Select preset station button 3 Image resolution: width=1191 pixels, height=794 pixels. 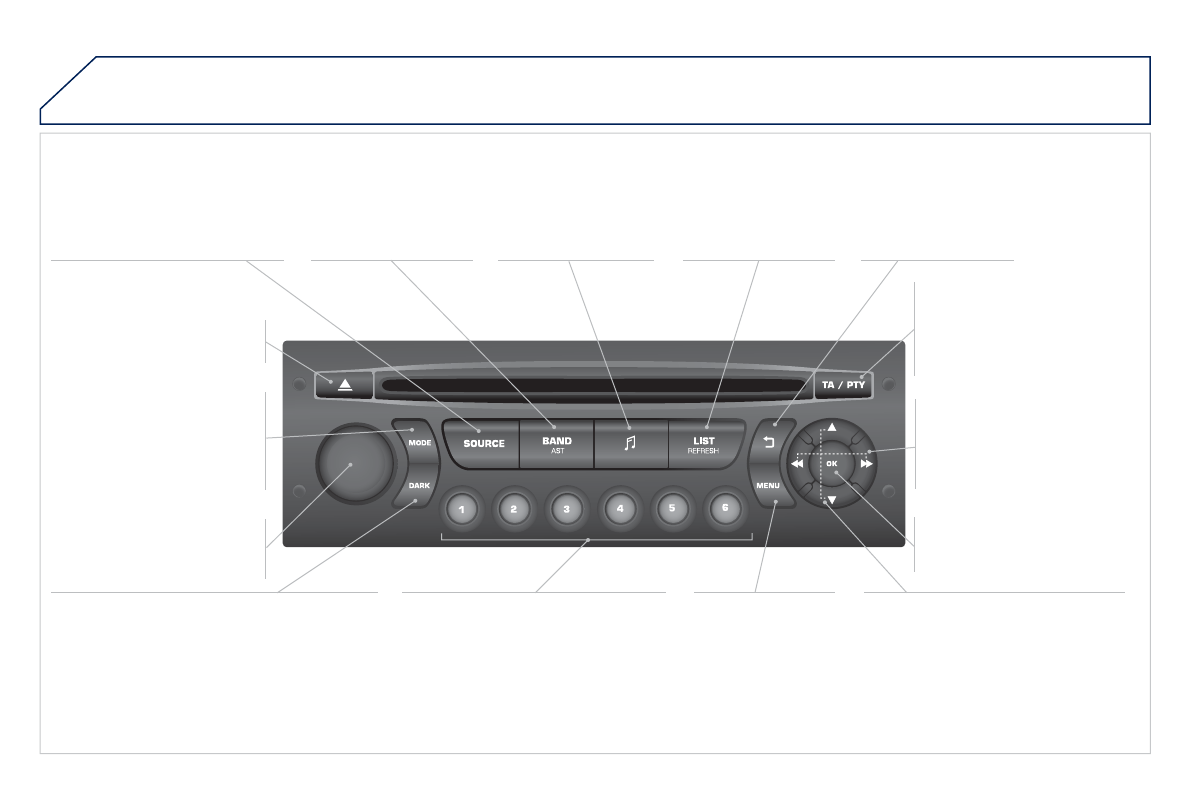566,509
